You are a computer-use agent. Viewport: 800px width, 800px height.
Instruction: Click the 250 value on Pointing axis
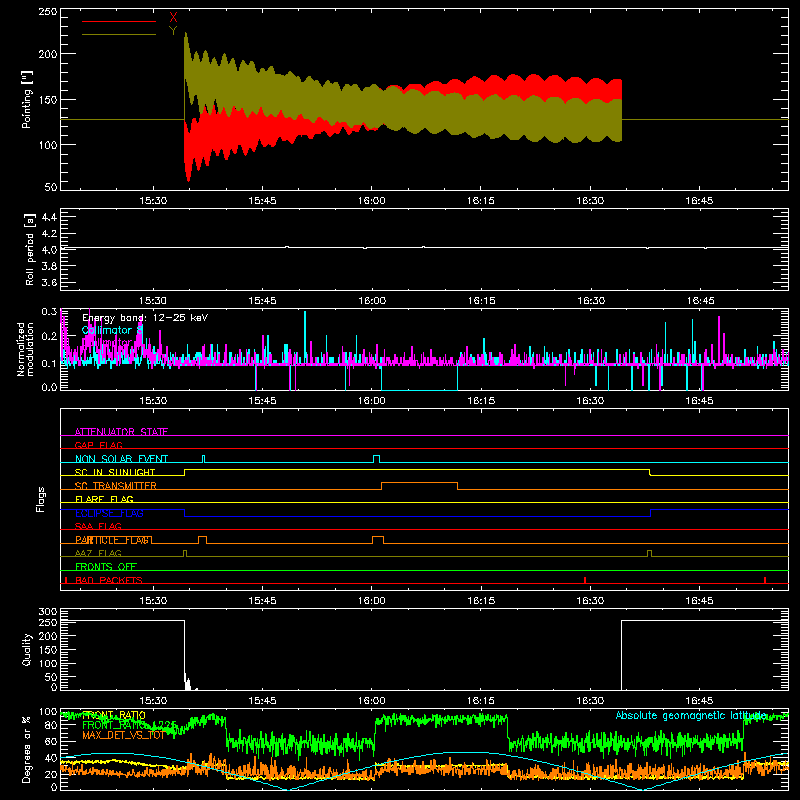[48, 11]
